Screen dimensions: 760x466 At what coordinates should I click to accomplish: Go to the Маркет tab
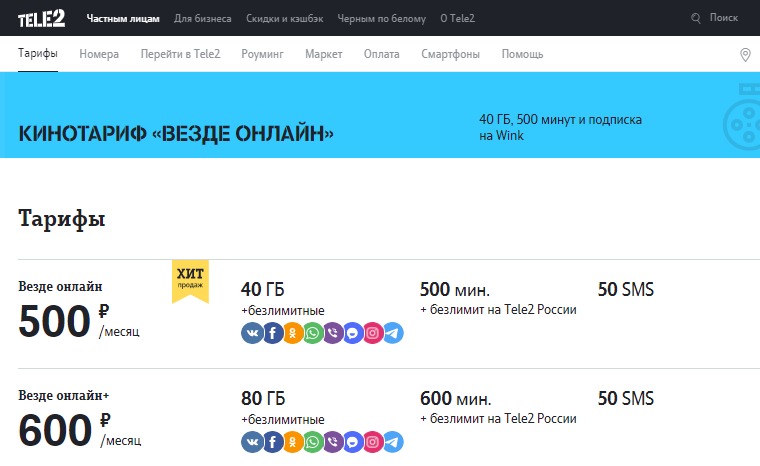[x=324, y=54]
